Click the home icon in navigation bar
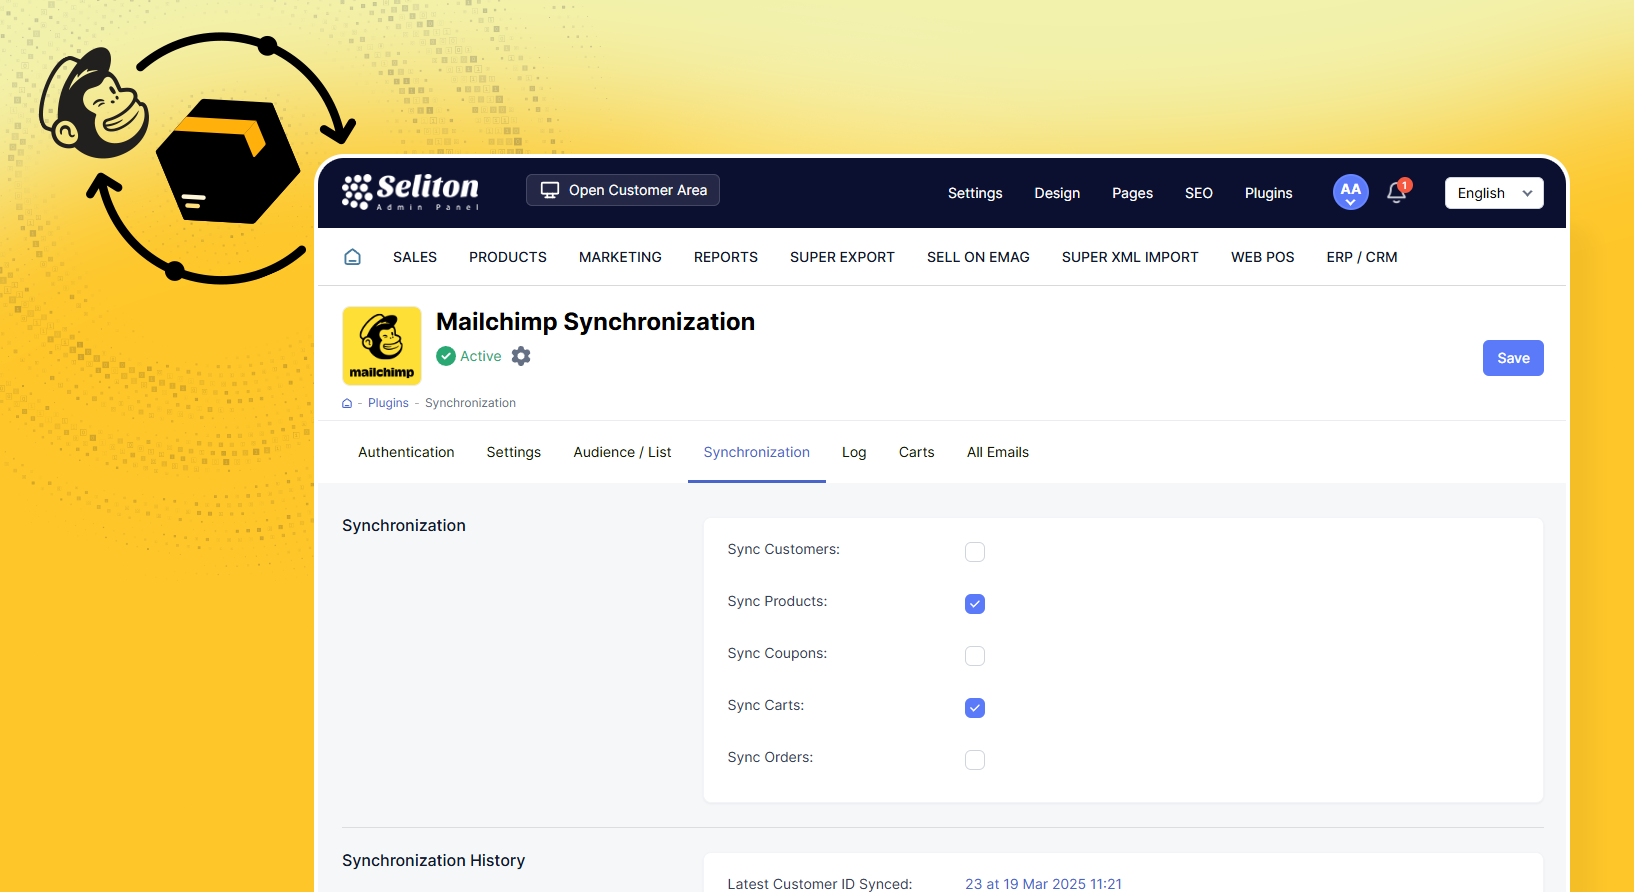The height and width of the screenshot is (892, 1634). click(352, 257)
